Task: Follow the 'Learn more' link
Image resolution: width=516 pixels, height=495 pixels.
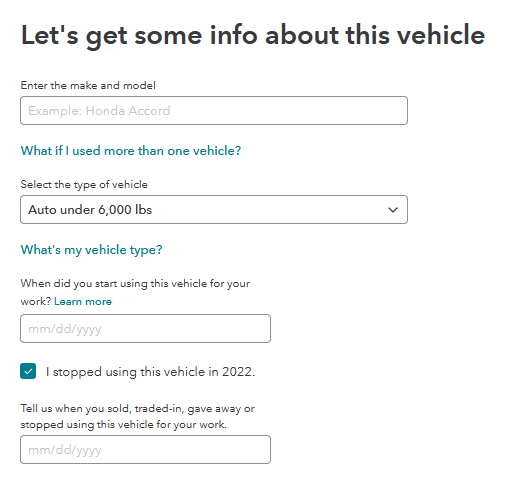Action: pos(83,301)
